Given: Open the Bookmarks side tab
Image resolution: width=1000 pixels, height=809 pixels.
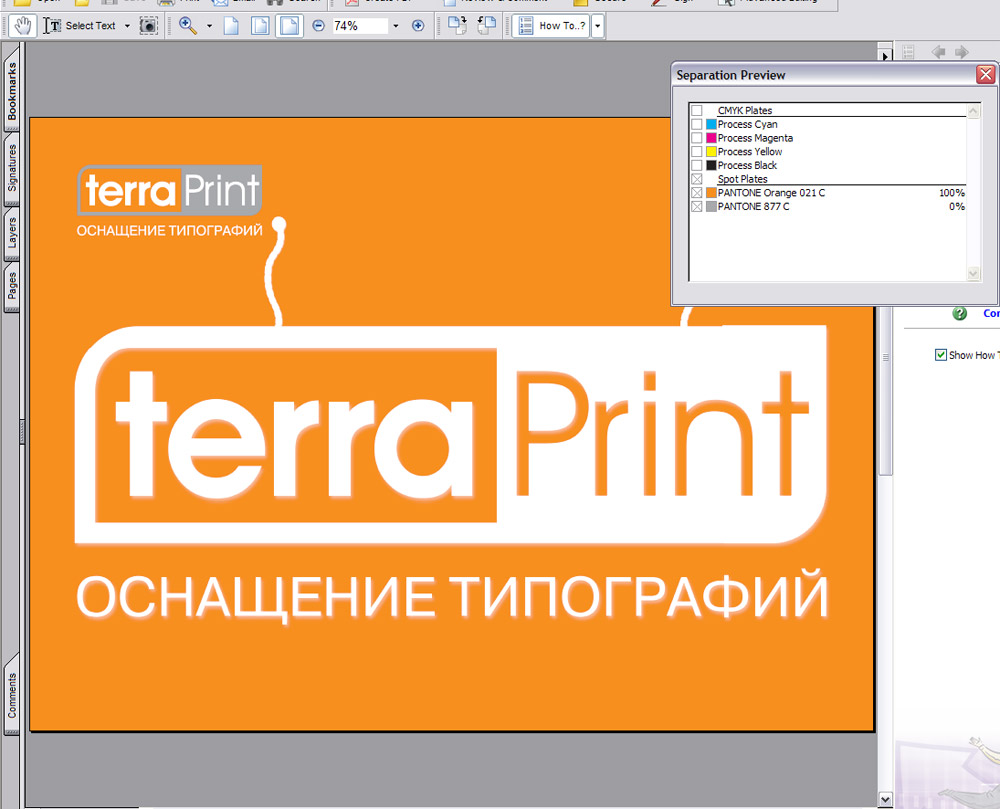Looking at the screenshot, I should pyautogui.click(x=11, y=91).
